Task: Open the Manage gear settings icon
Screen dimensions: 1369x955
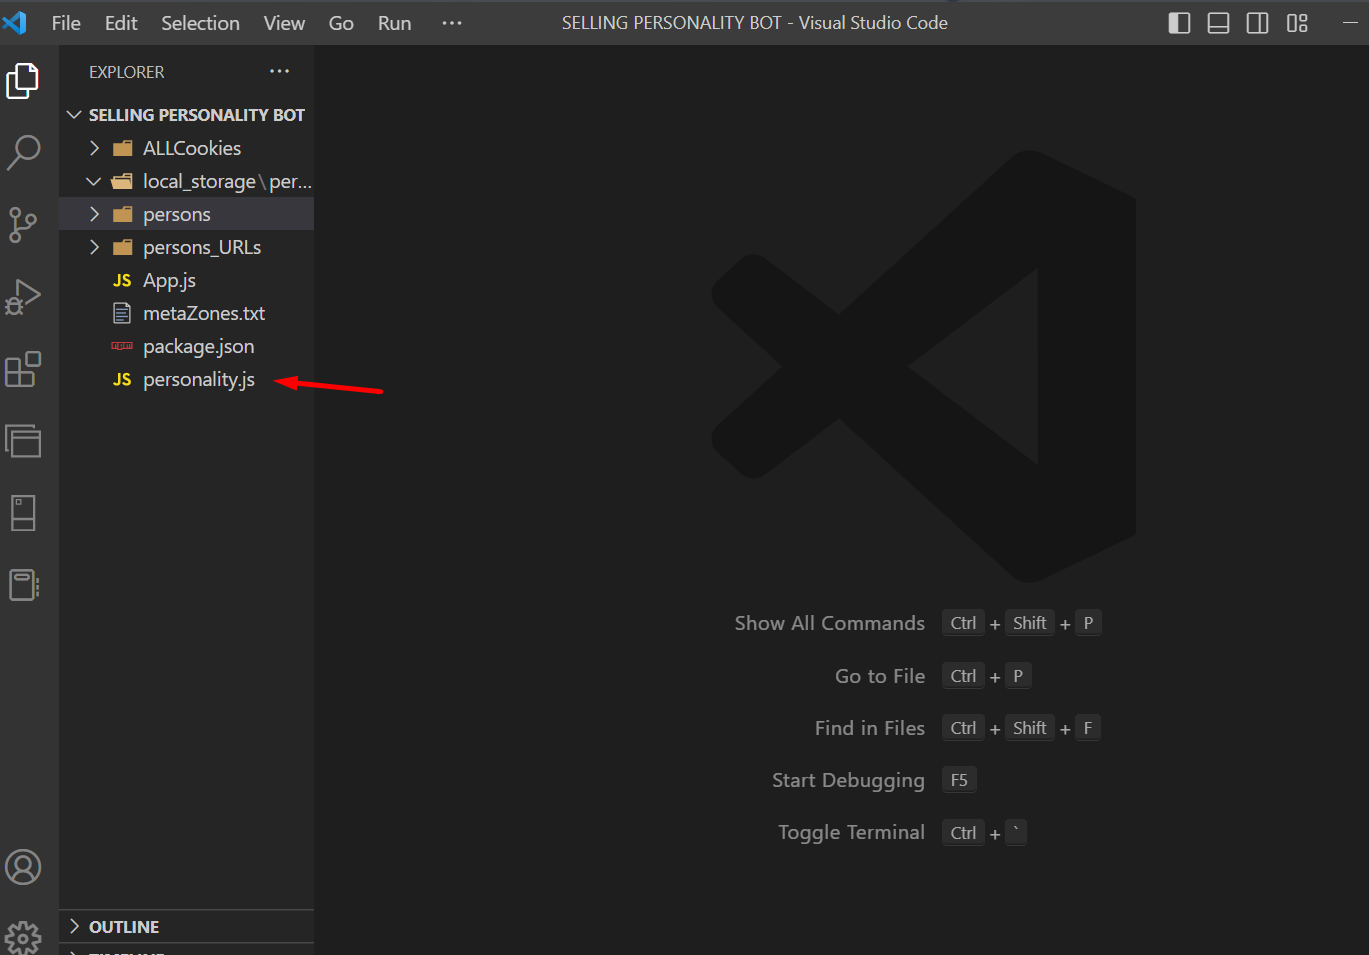Action: coord(24,937)
